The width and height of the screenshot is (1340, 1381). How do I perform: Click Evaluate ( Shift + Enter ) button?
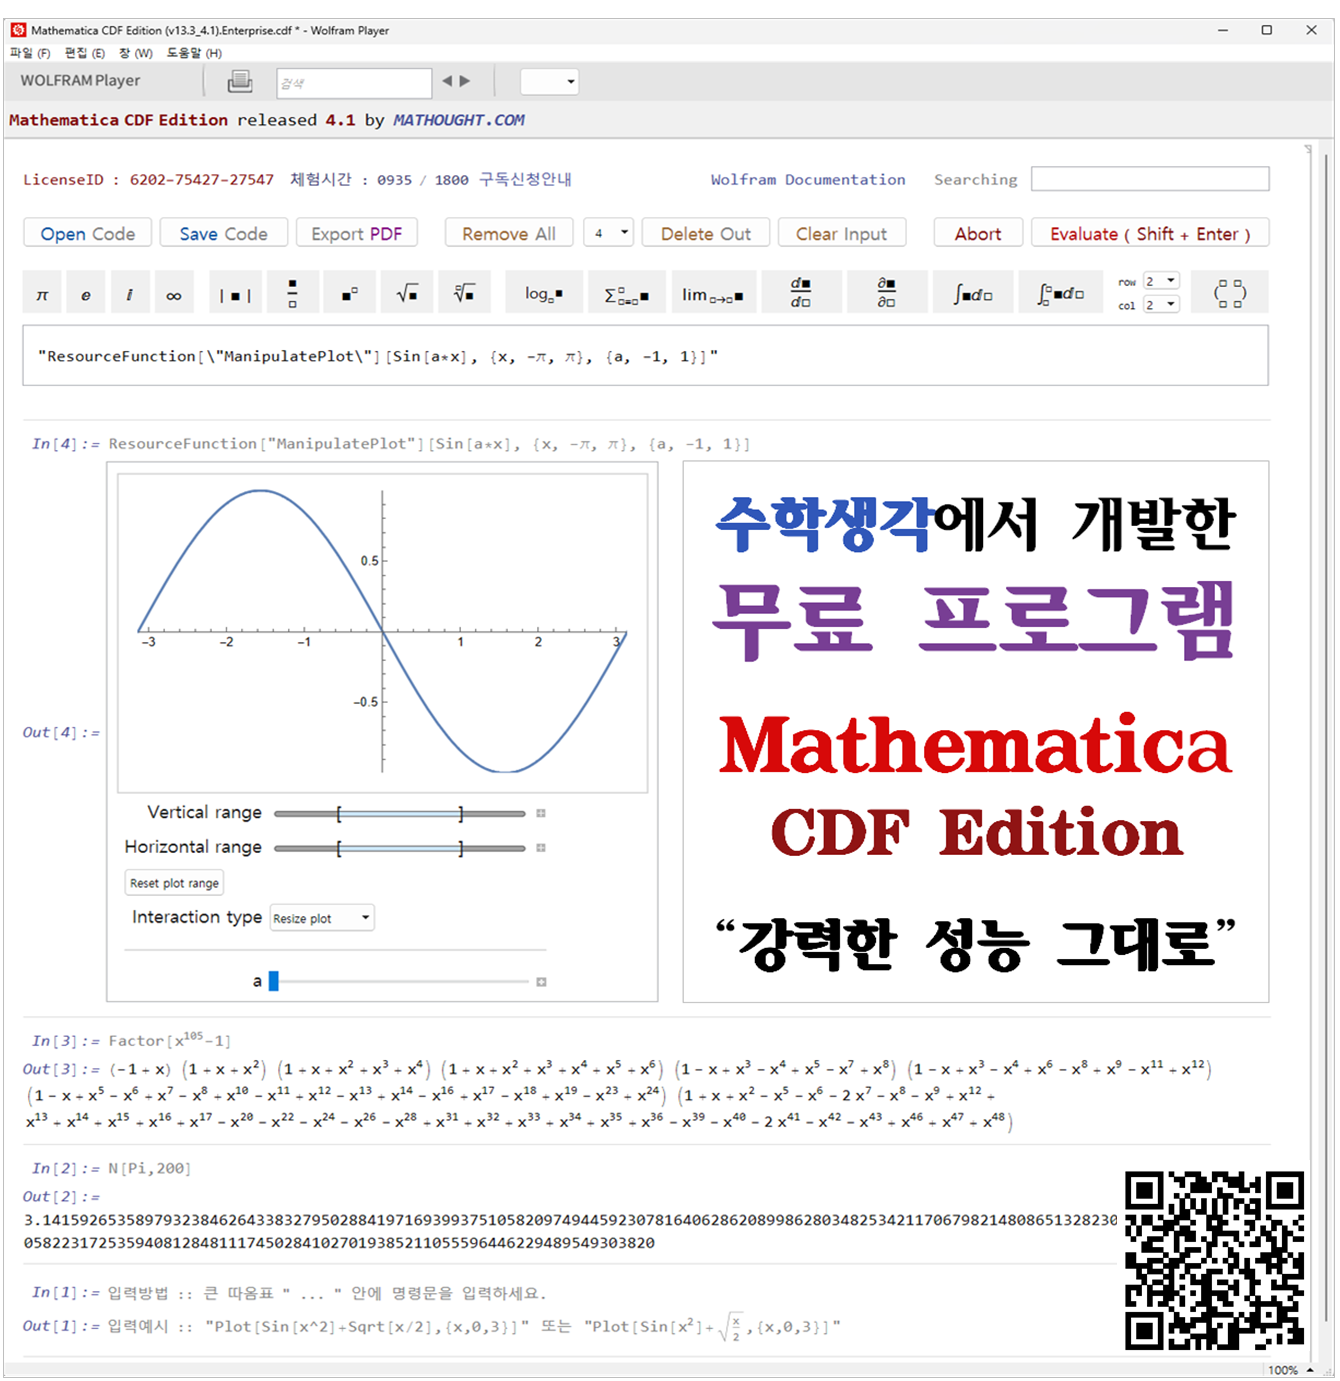coord(1151,233)
